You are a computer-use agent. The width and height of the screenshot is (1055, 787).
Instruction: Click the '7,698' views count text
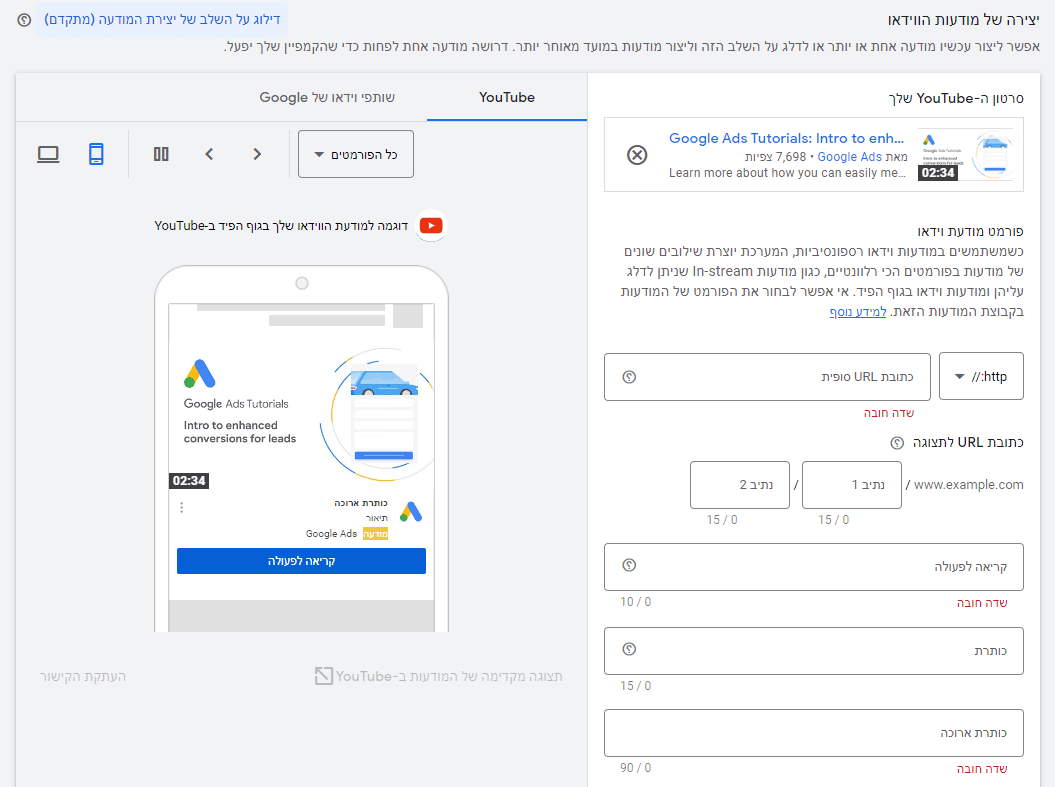(x=791, y=157)
